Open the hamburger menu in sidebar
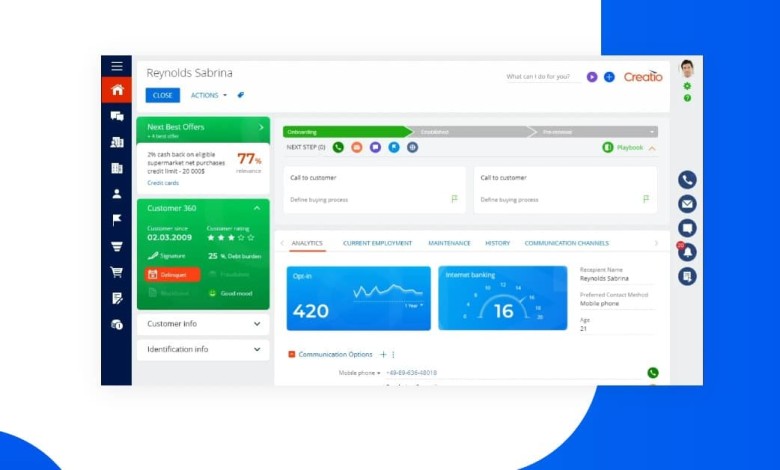Image resolution: width=780 pixels, height=470 pixels. tap(117, 66)
